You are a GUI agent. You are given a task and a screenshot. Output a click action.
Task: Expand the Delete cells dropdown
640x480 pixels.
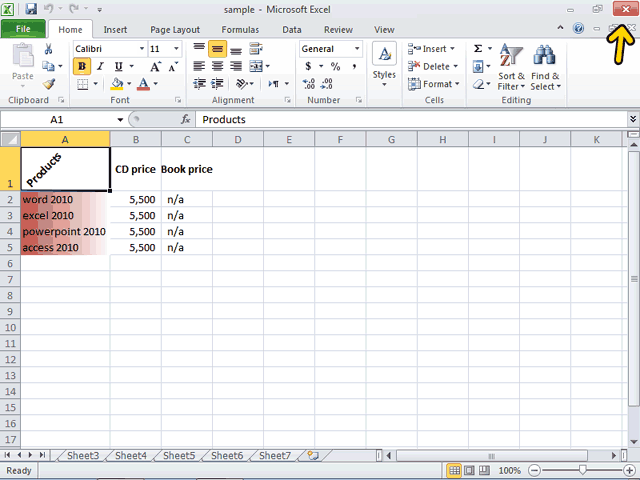(x=456, y=66)
